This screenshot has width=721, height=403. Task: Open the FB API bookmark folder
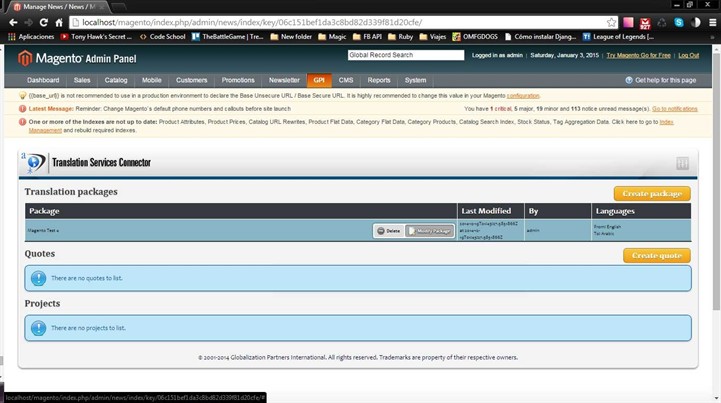click(367, 36)
